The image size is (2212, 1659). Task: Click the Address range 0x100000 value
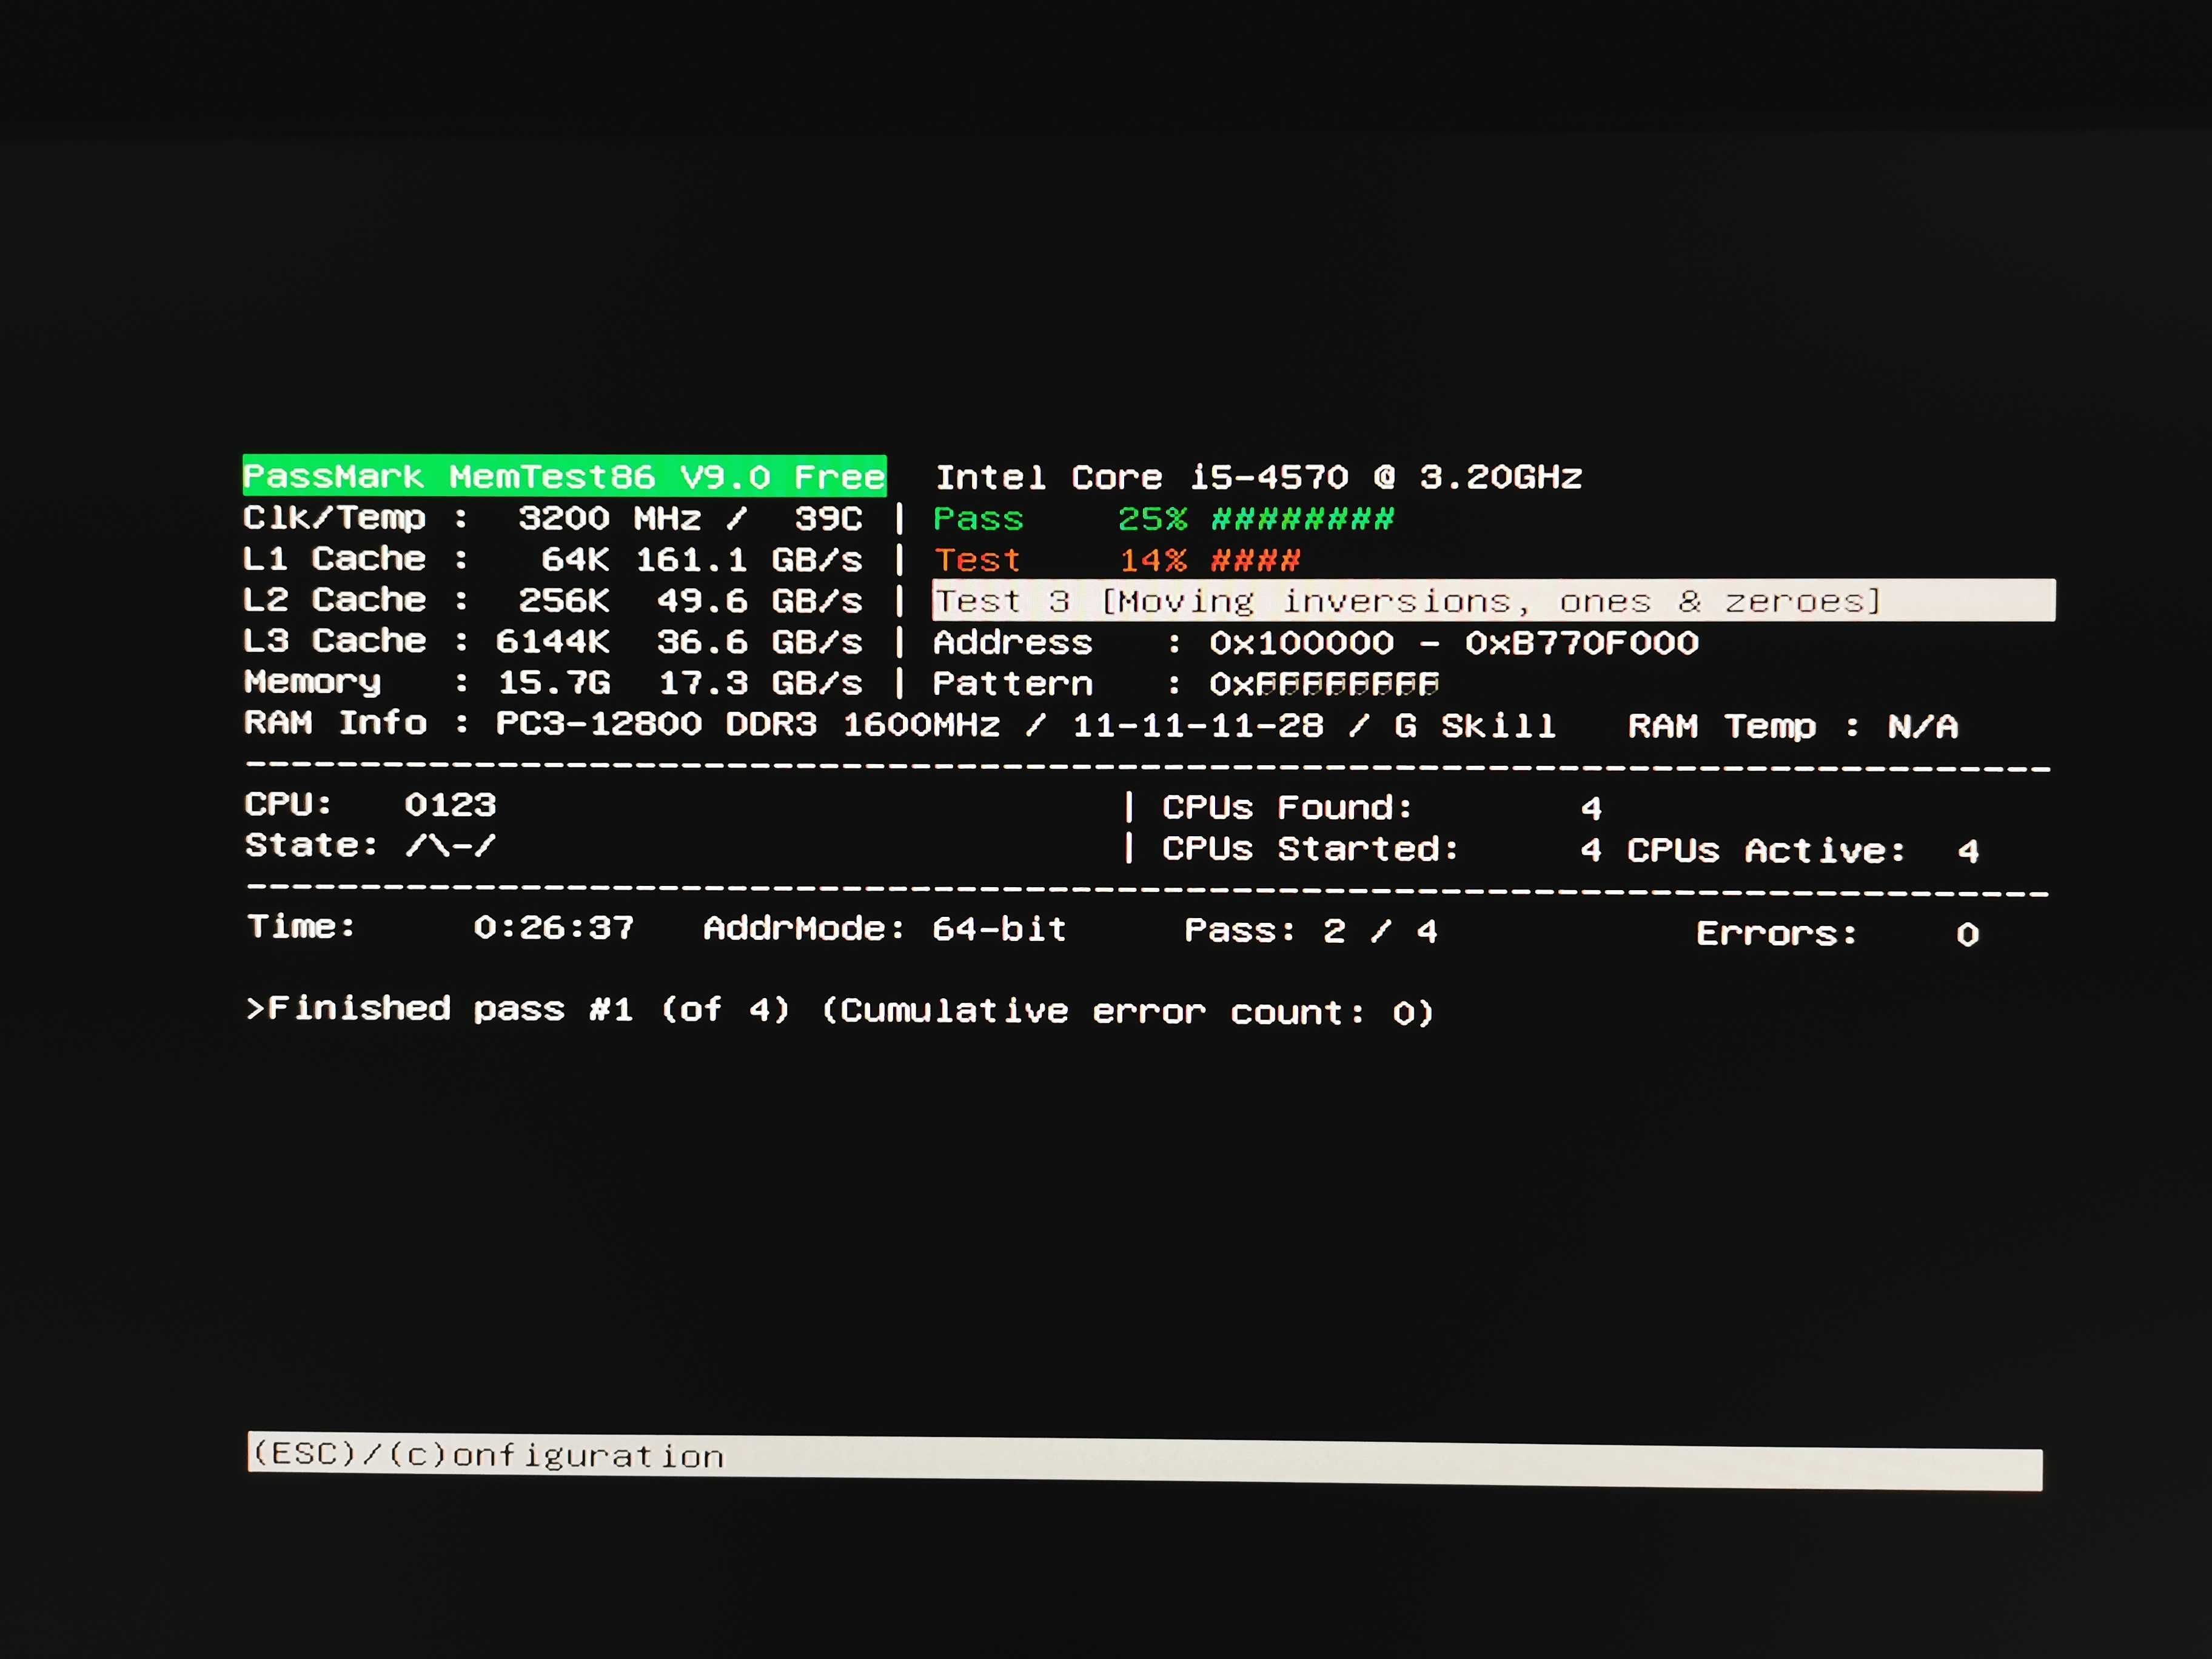click(1454, 643)
